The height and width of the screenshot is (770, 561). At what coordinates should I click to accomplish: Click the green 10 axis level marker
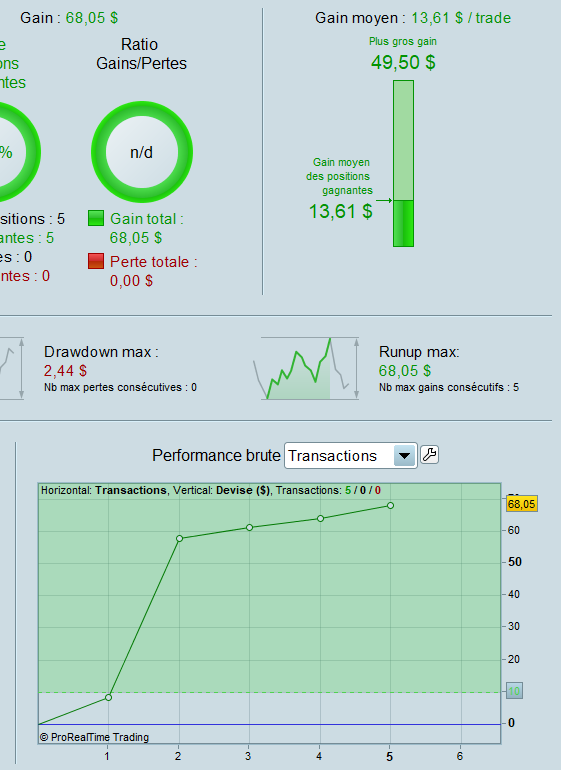(514, 691)
